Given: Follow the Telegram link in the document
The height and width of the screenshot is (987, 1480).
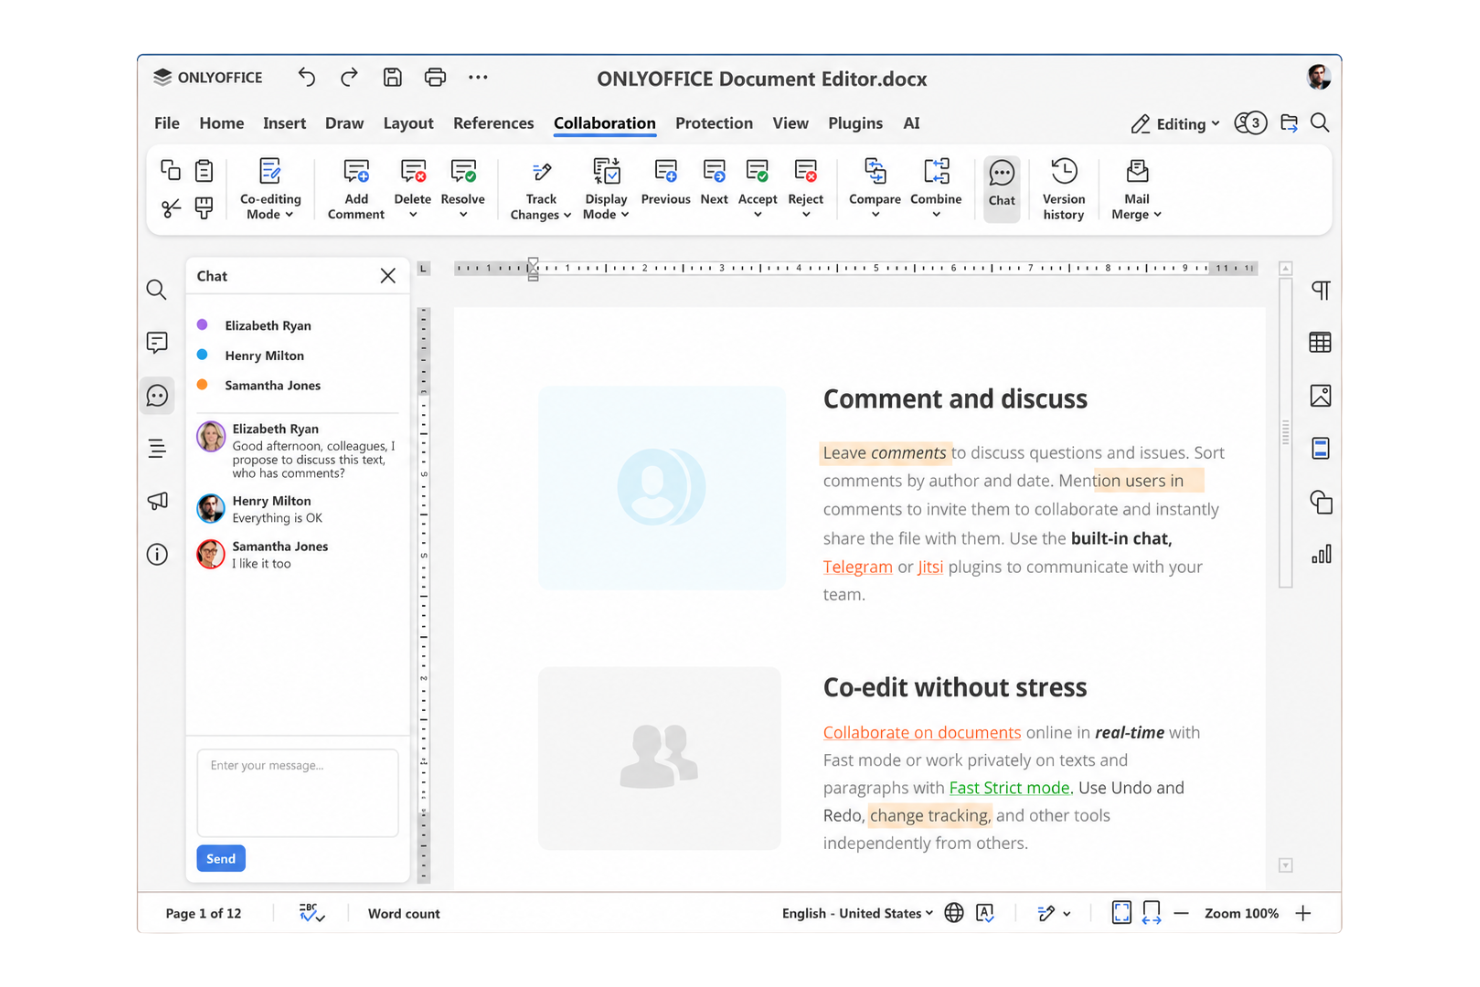Looking at the screenshot, I should [x=857, y=567].
